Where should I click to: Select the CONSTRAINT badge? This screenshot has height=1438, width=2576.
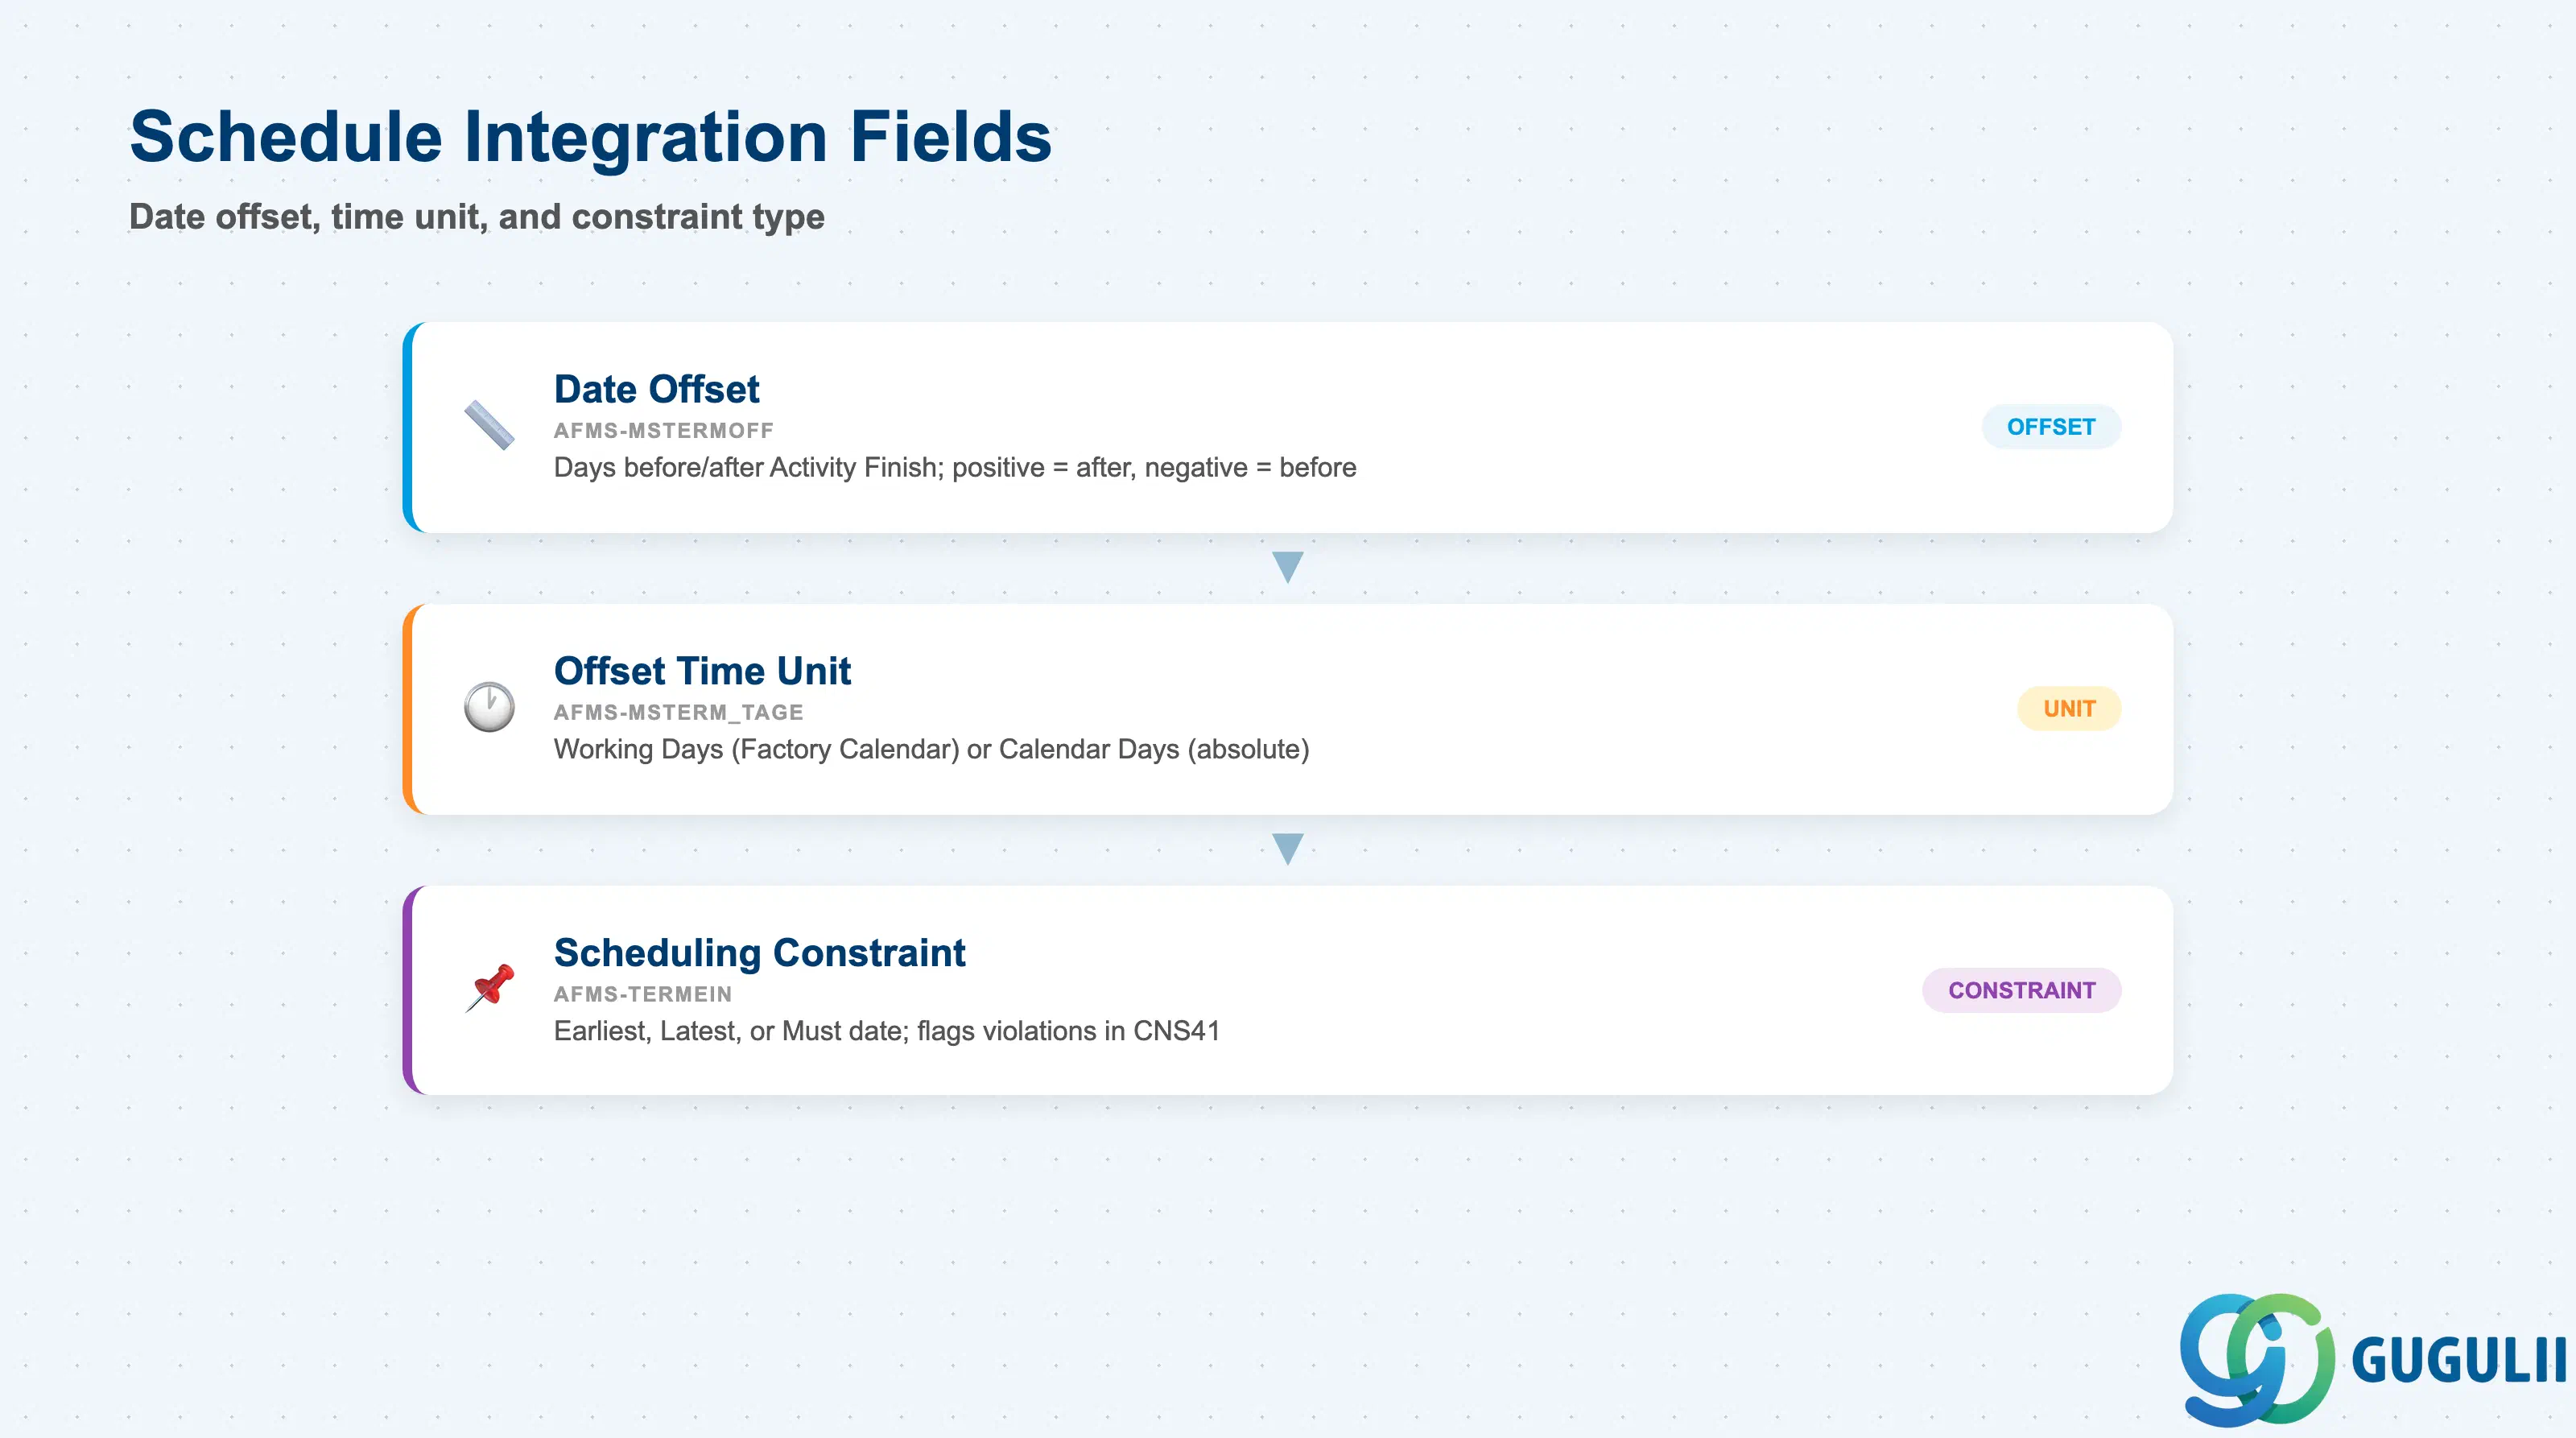[2021, 990]
